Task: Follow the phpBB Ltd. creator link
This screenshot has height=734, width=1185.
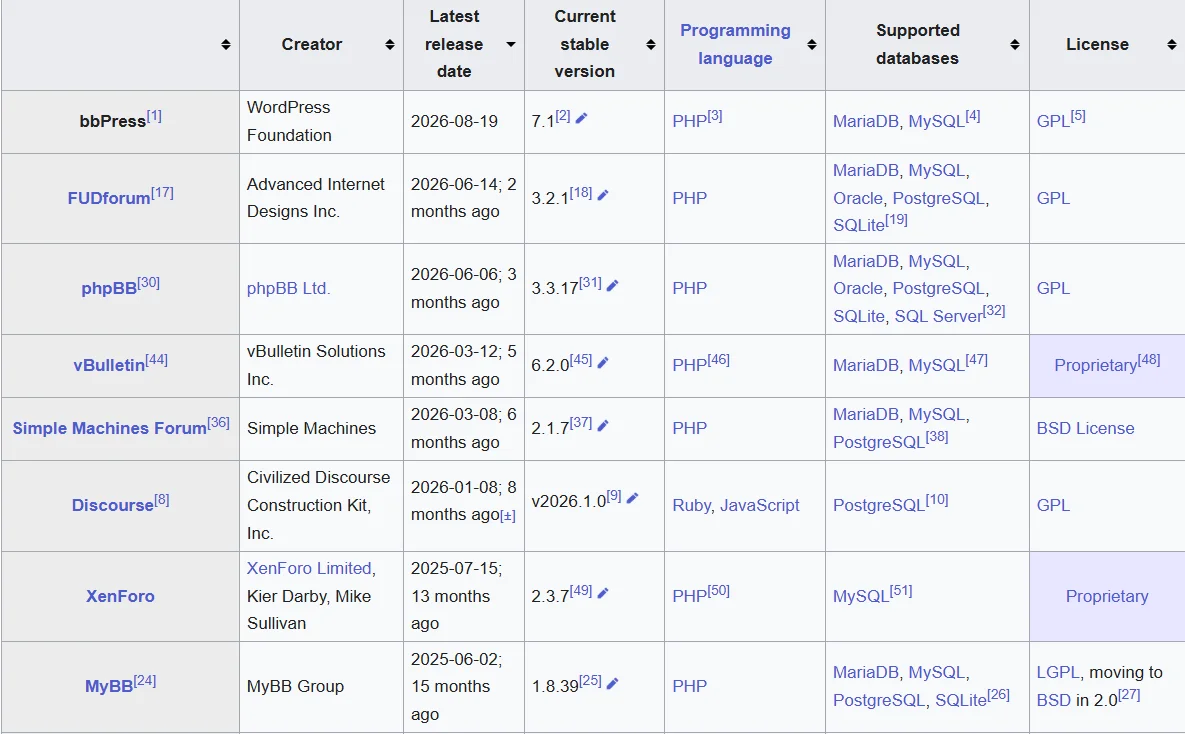Action: [x=289, y=288]
